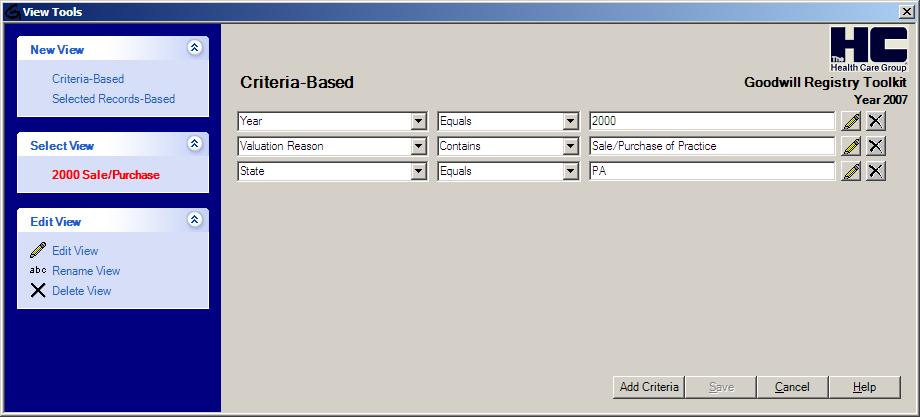Select the 2000 Sale/Purchase view
The height and width of the screenshot is (417, 920).
[x=106, y=175]
